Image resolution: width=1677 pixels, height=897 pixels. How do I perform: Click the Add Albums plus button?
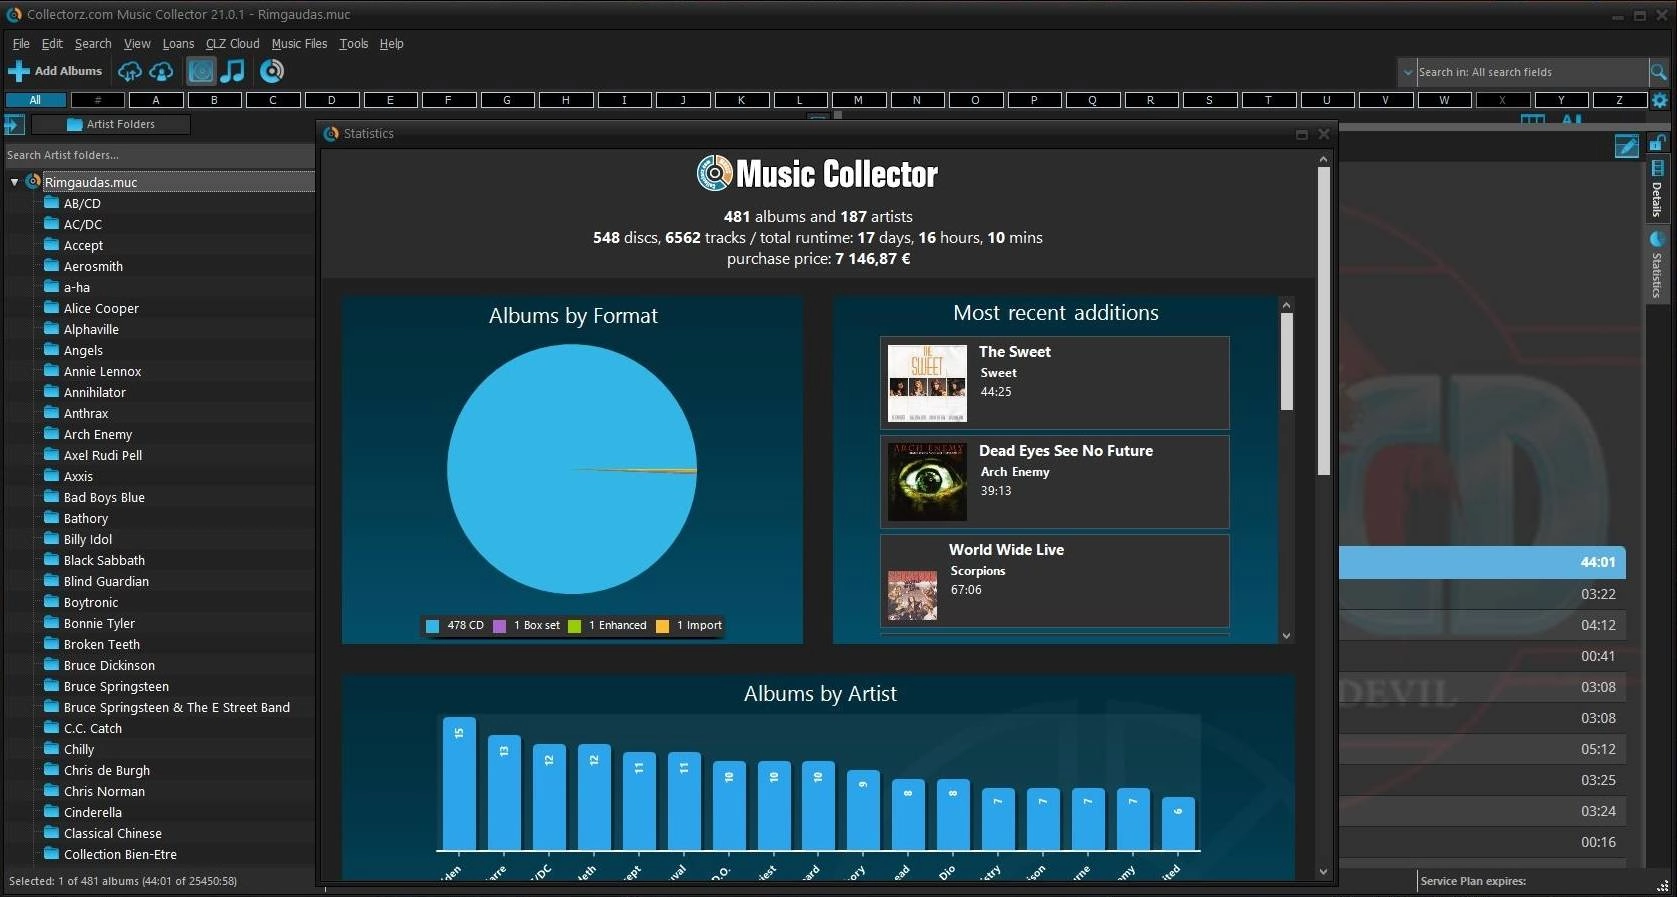click(56, 71)
